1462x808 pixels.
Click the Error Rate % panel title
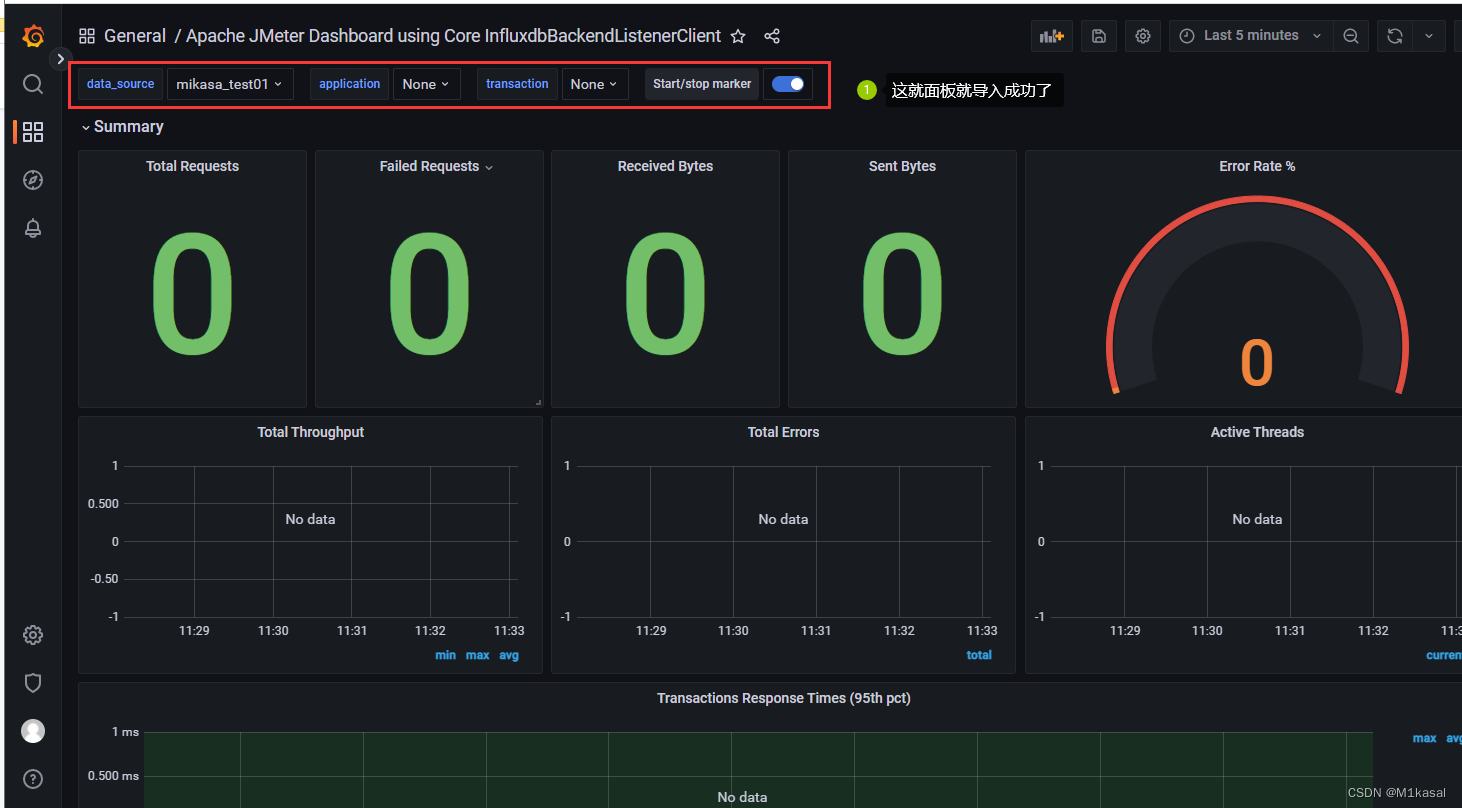[x=1257, y=166]
